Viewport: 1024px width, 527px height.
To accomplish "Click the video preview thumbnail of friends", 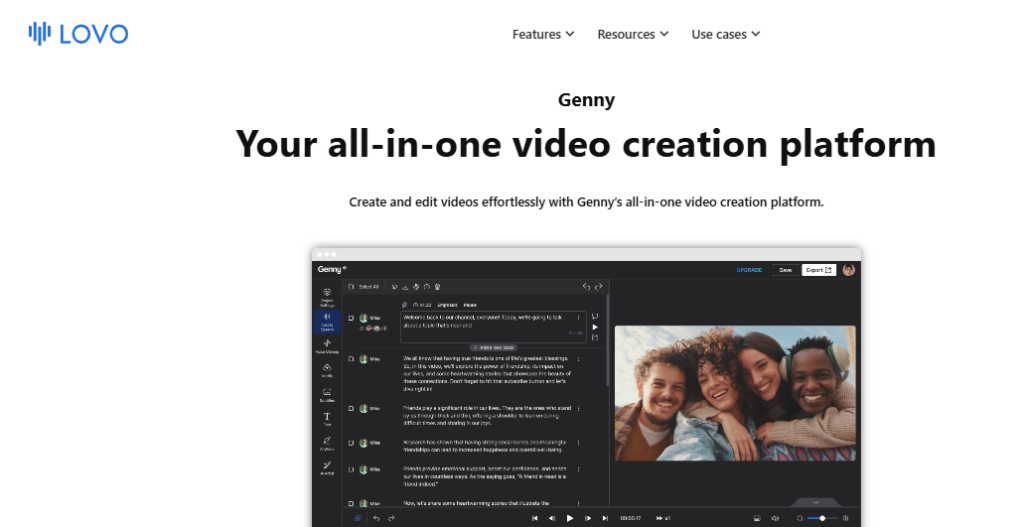I will coord(735,393).
